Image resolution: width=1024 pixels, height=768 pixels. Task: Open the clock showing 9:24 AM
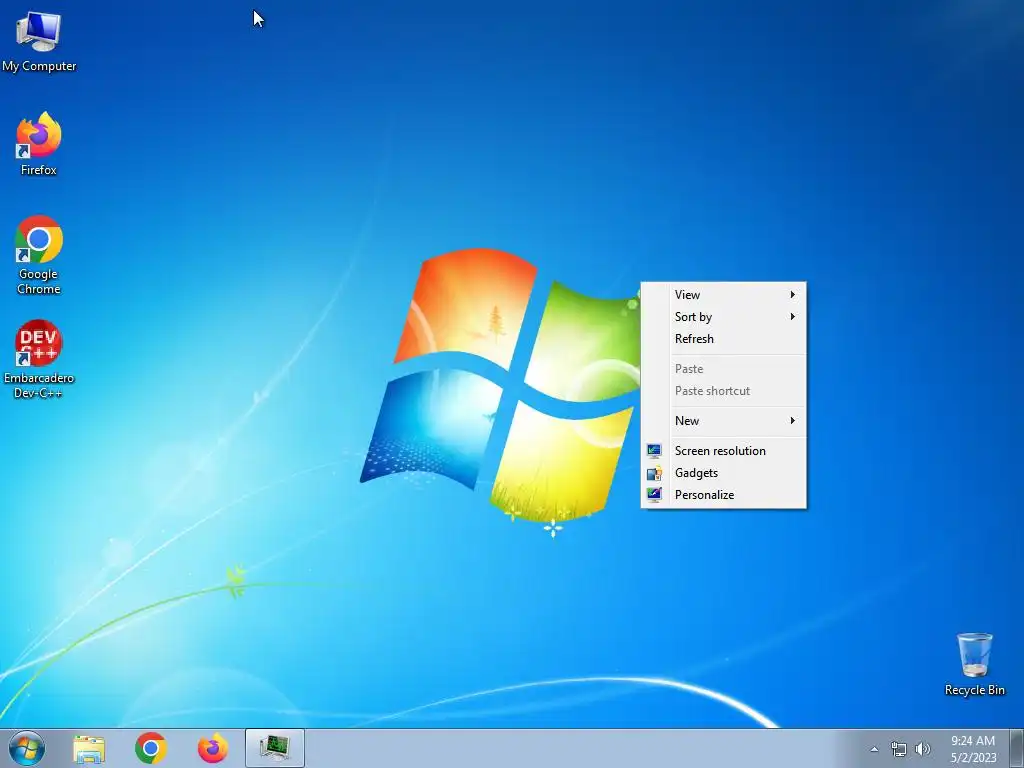point(972,741)
